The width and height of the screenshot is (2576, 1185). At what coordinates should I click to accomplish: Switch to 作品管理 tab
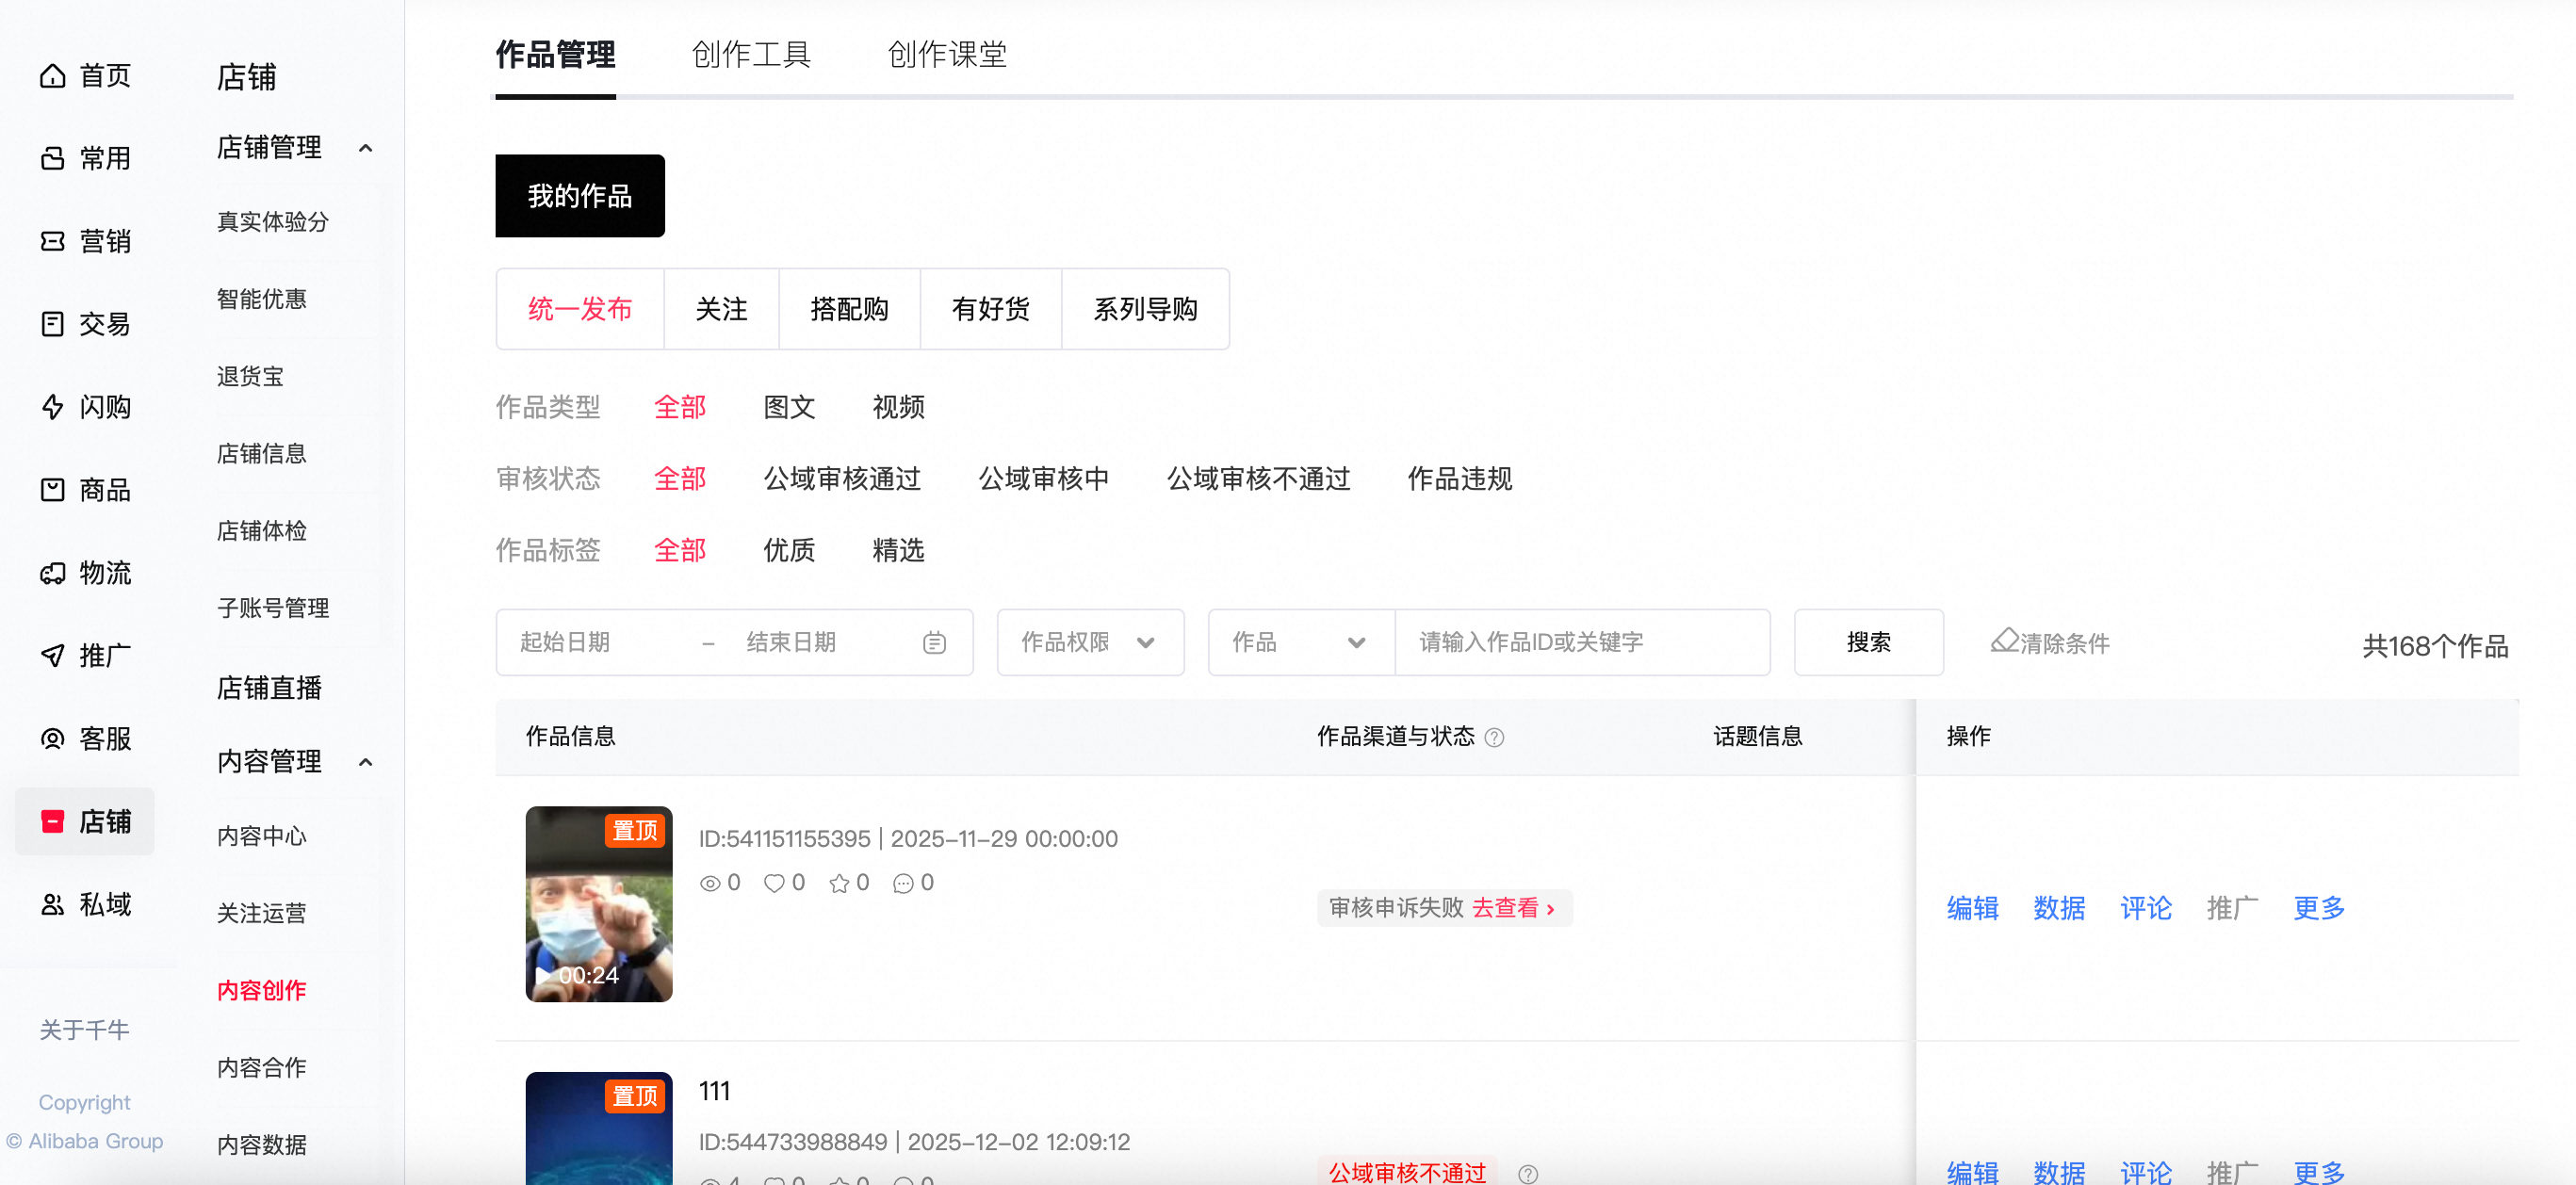[555, 54]
